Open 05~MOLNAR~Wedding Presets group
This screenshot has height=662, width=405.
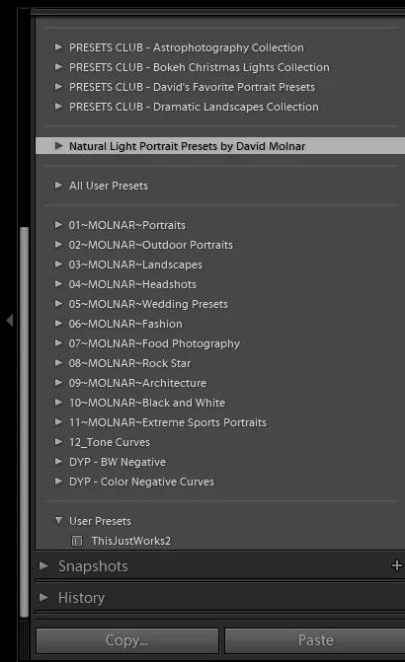coord(148,304)
